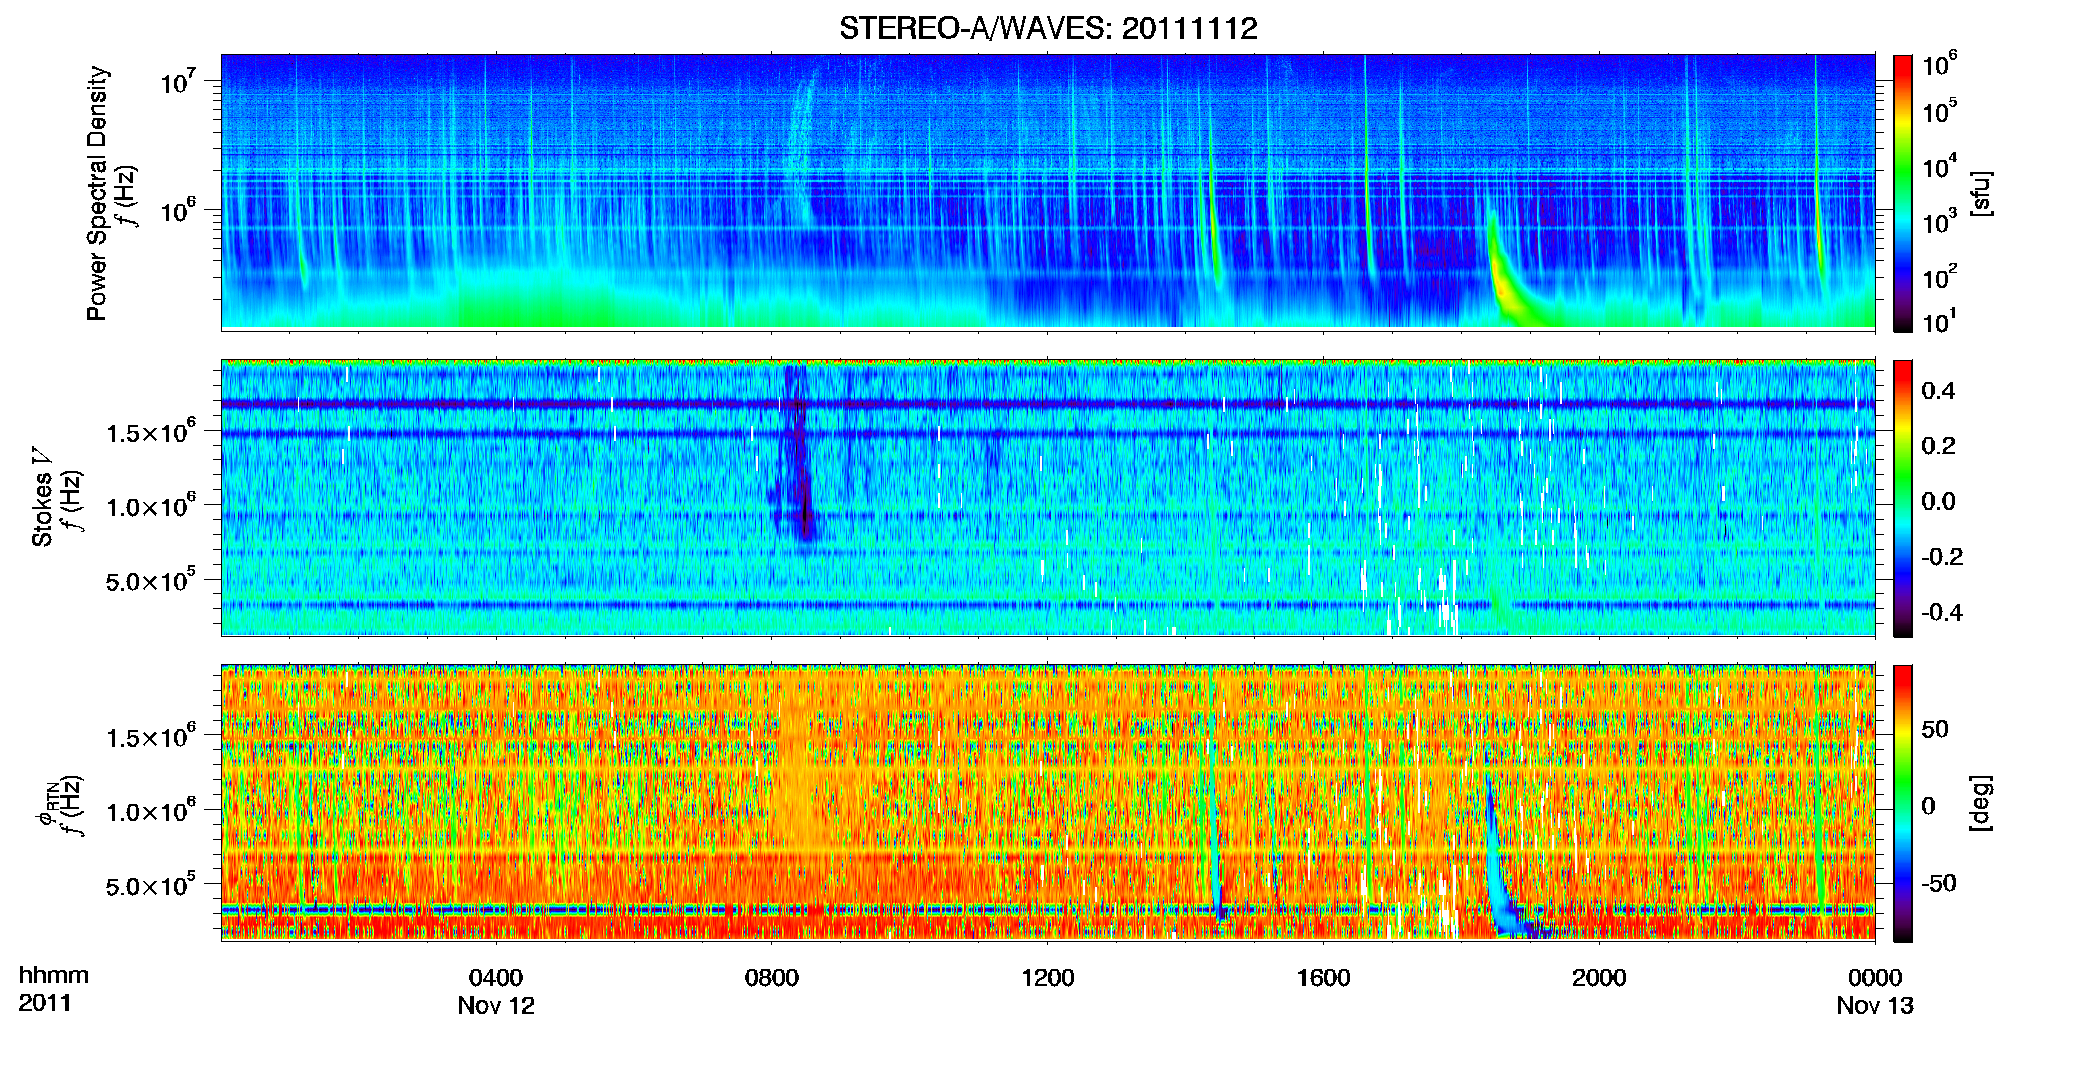This screenshot has height=1080, width=2096.
Task: Select the φRTN angle spectrogram panel
Action: pos(1048,802)
